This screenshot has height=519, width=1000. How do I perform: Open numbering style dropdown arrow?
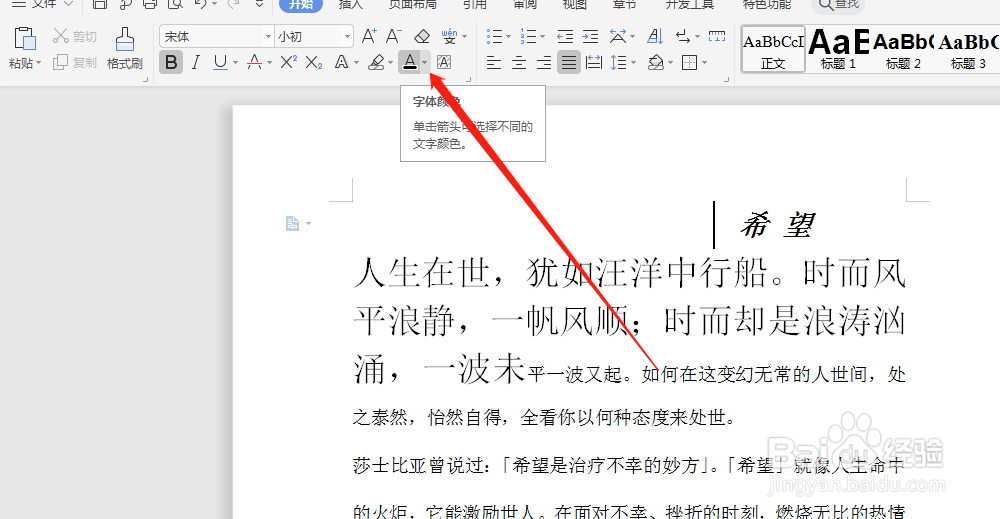[x=542, y=36]
